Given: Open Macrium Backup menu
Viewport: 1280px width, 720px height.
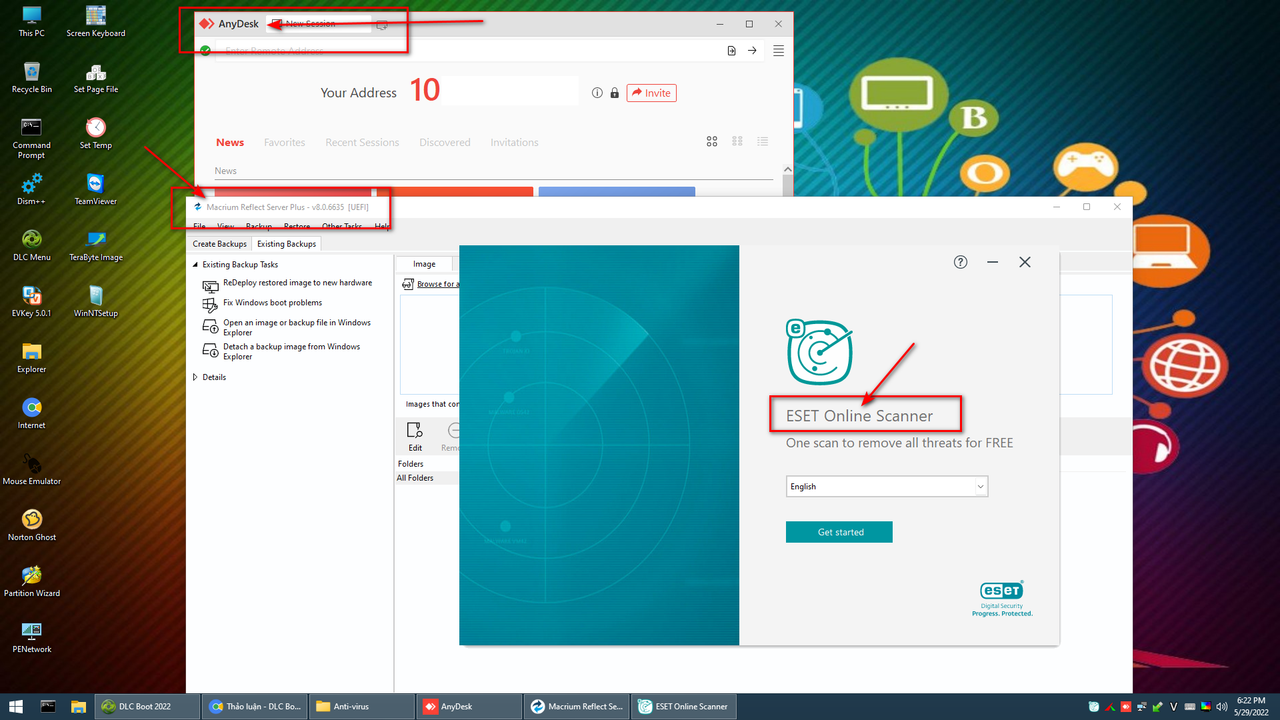Looking at the screenshot, I should tap(259, 227).
